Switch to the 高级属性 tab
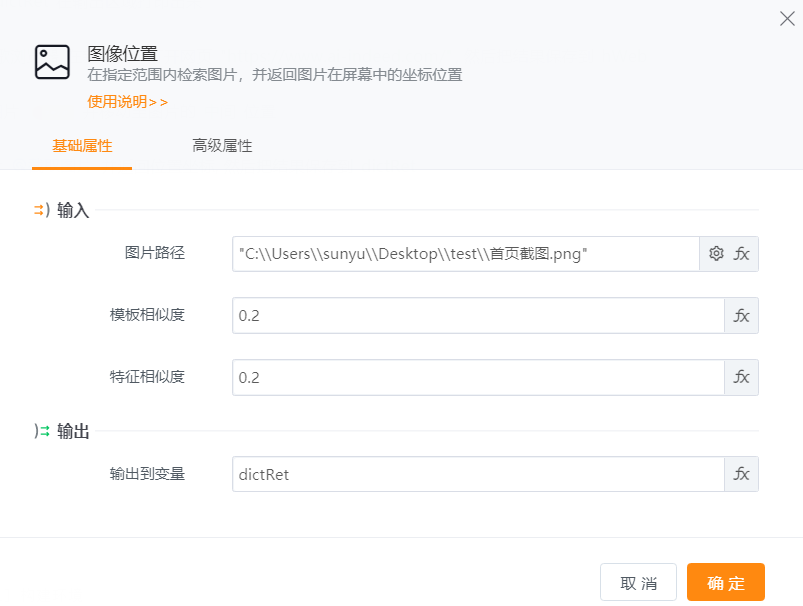This screenshot has width=803, height=606. point(222,146)
